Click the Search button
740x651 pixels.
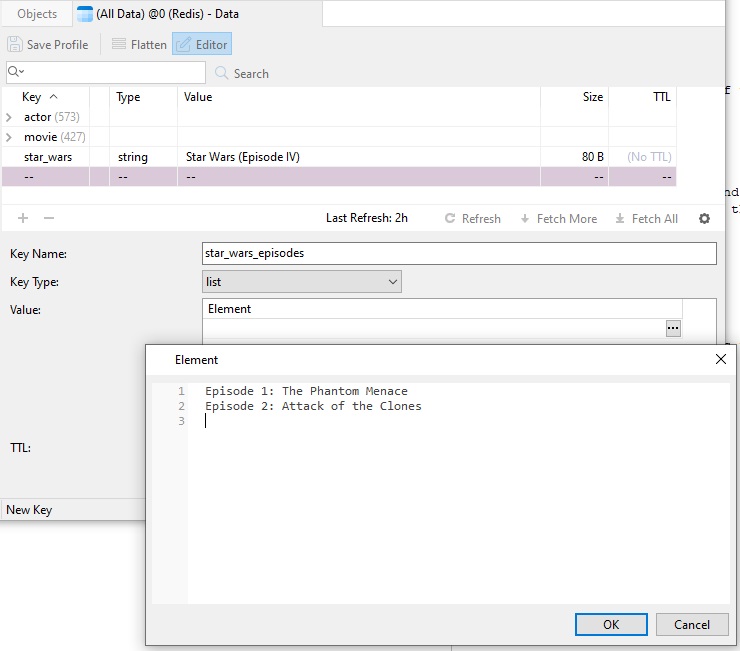[x=242, y=73]
